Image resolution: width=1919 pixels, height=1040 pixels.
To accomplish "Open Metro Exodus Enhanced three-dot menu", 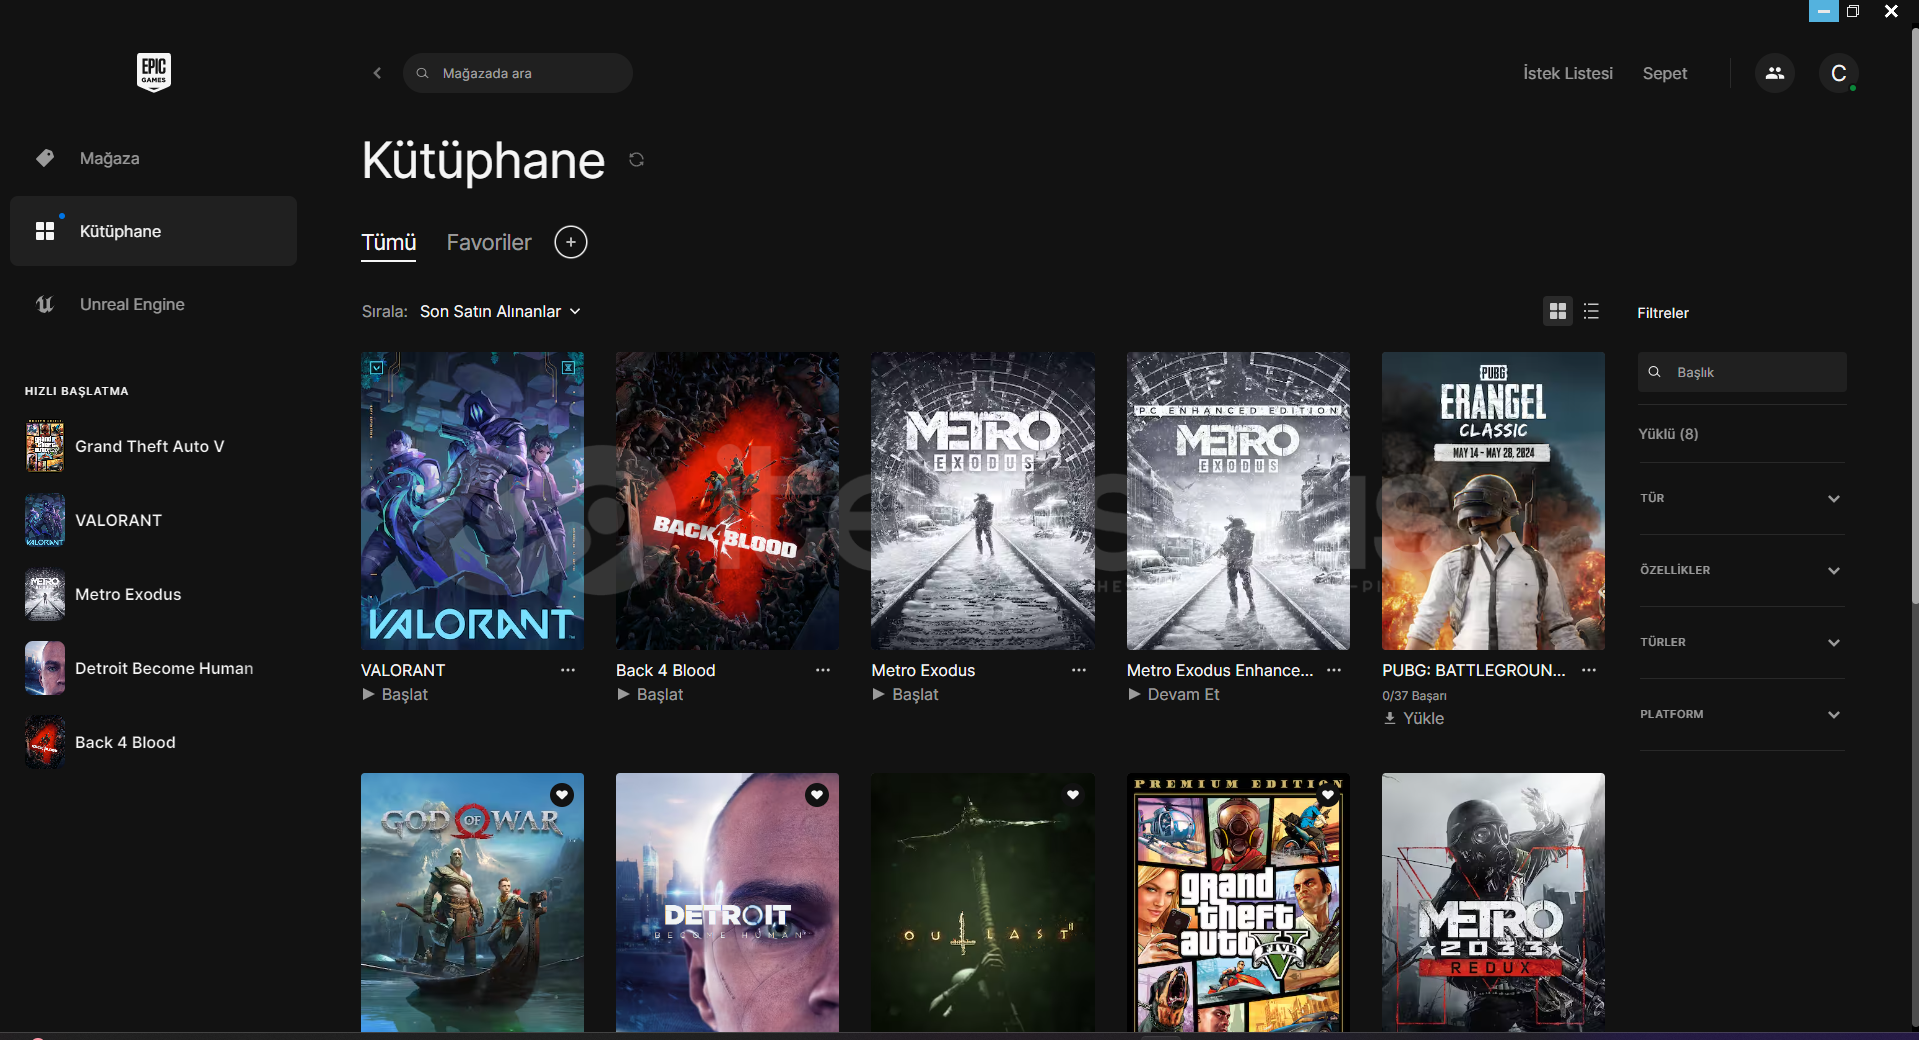I will pyautogui.click(x=1334, y=670).
